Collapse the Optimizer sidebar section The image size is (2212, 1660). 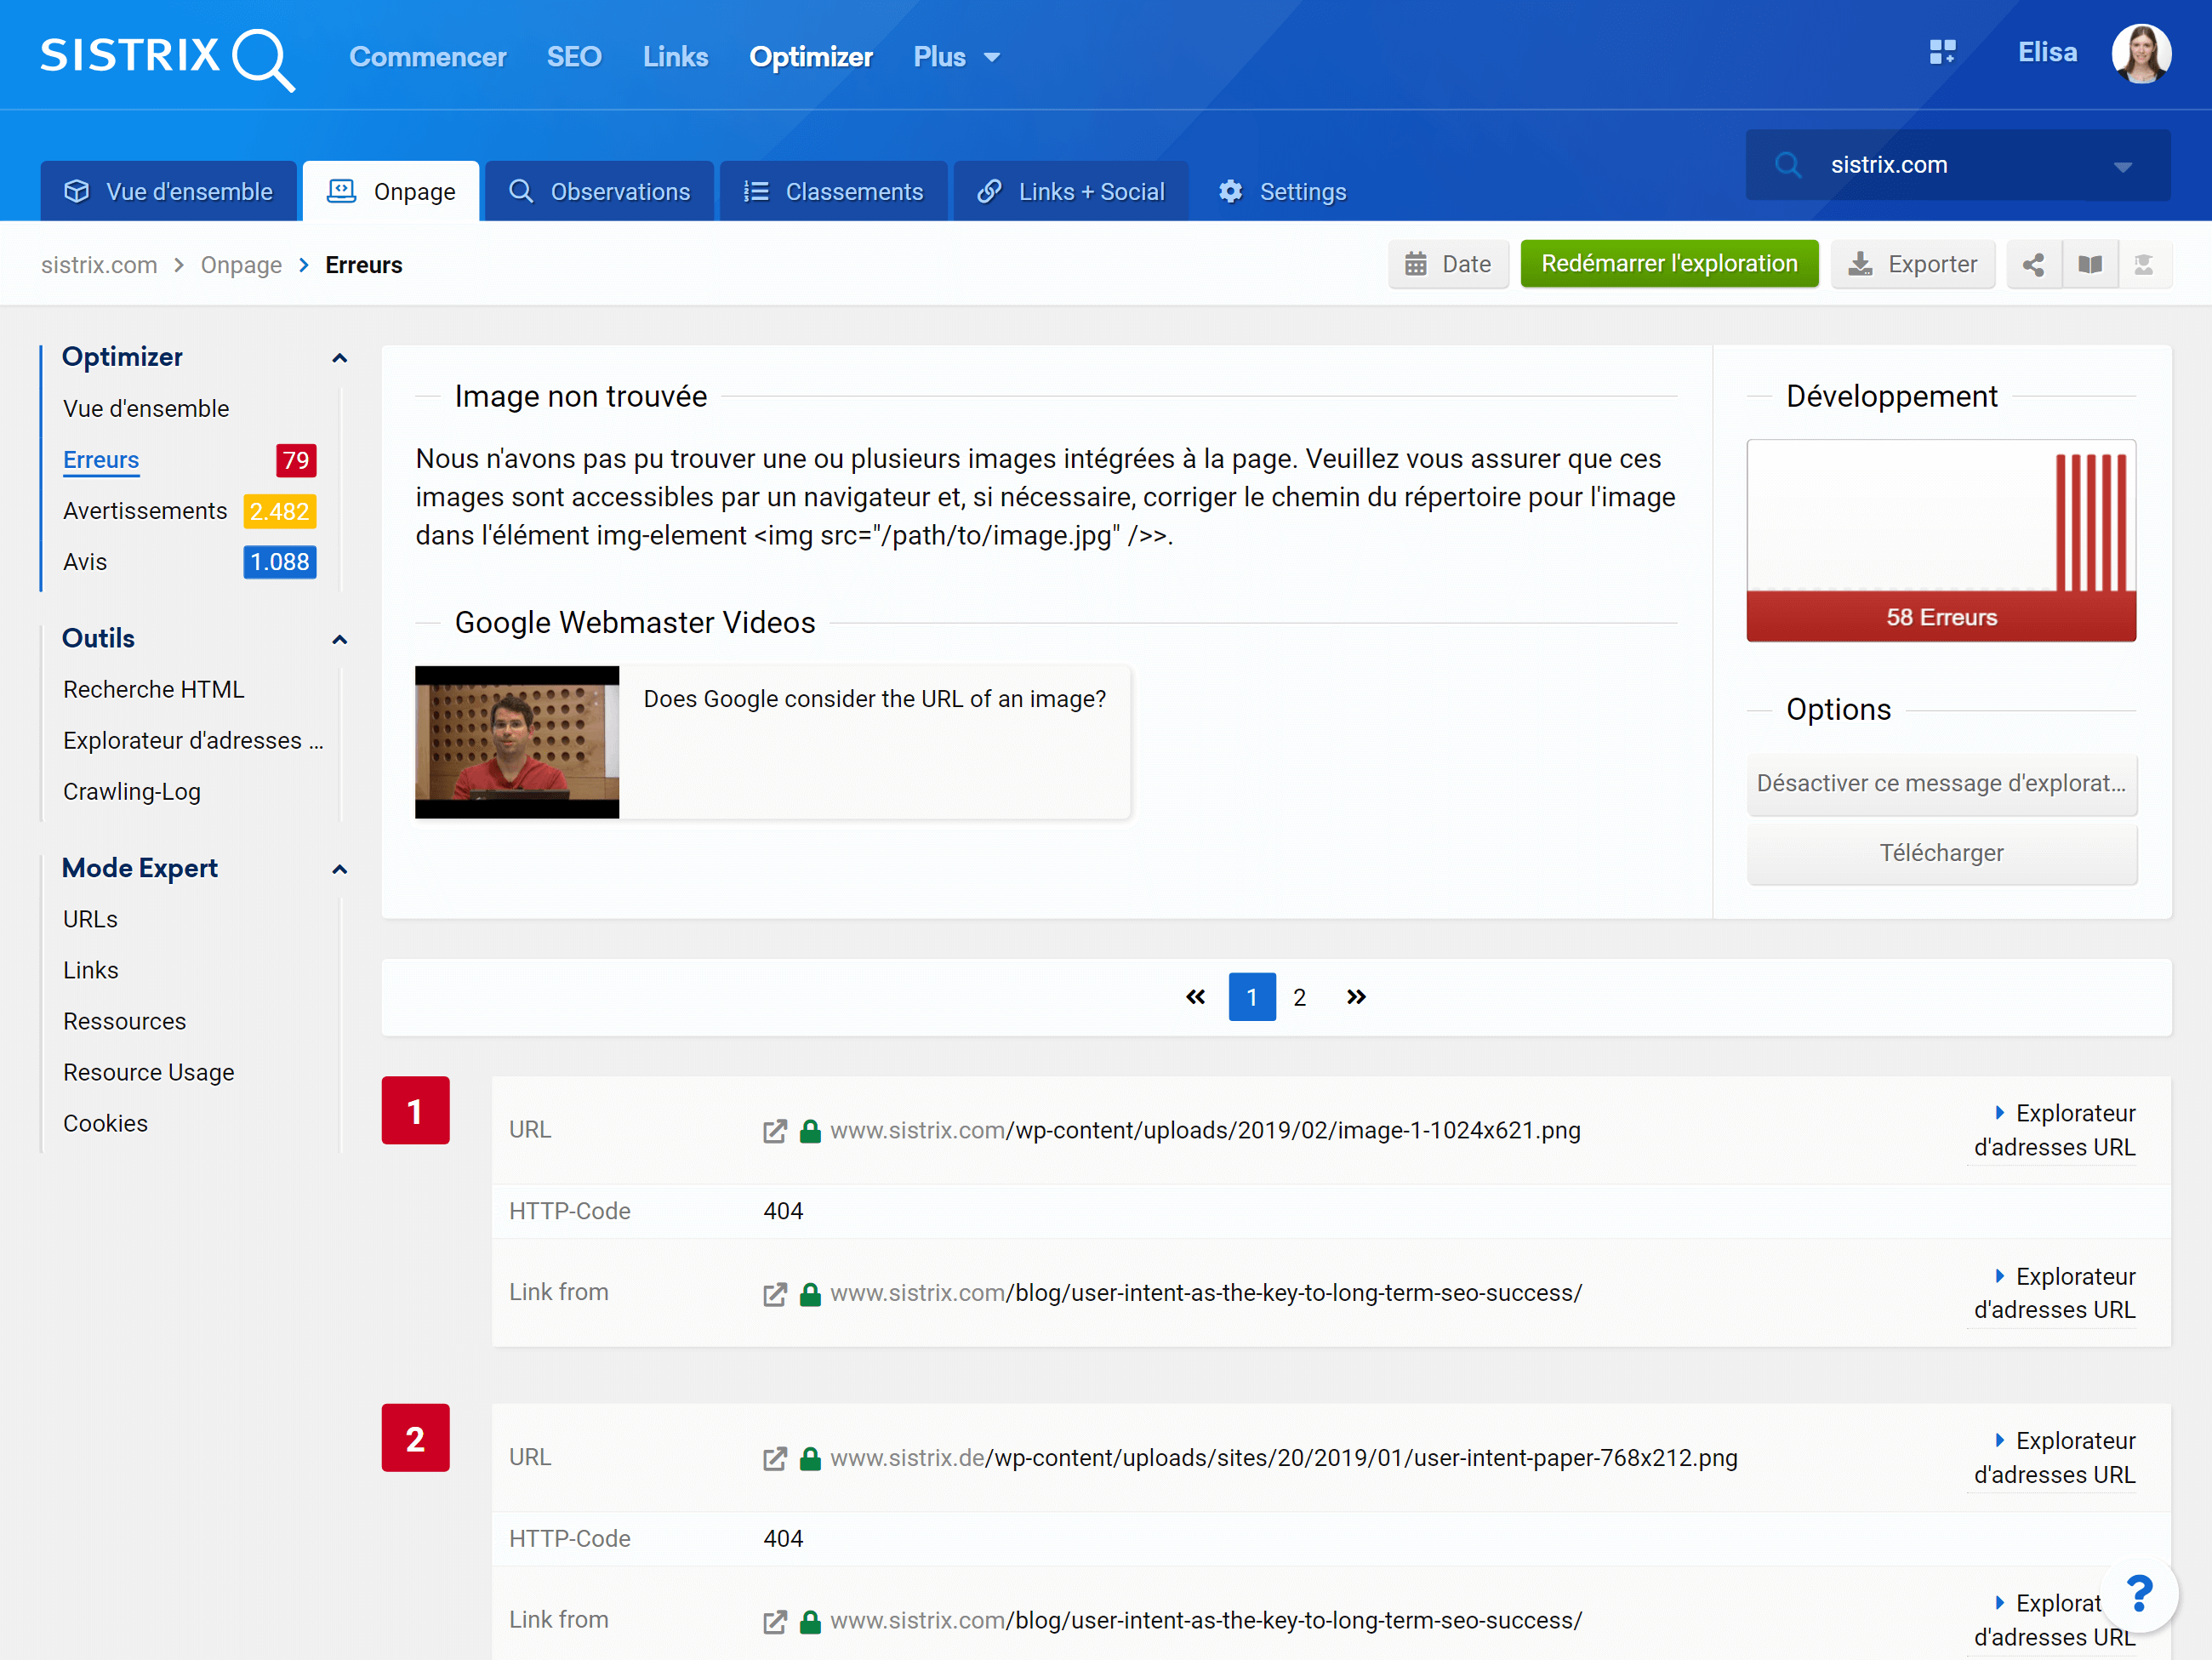pos(340,358)
